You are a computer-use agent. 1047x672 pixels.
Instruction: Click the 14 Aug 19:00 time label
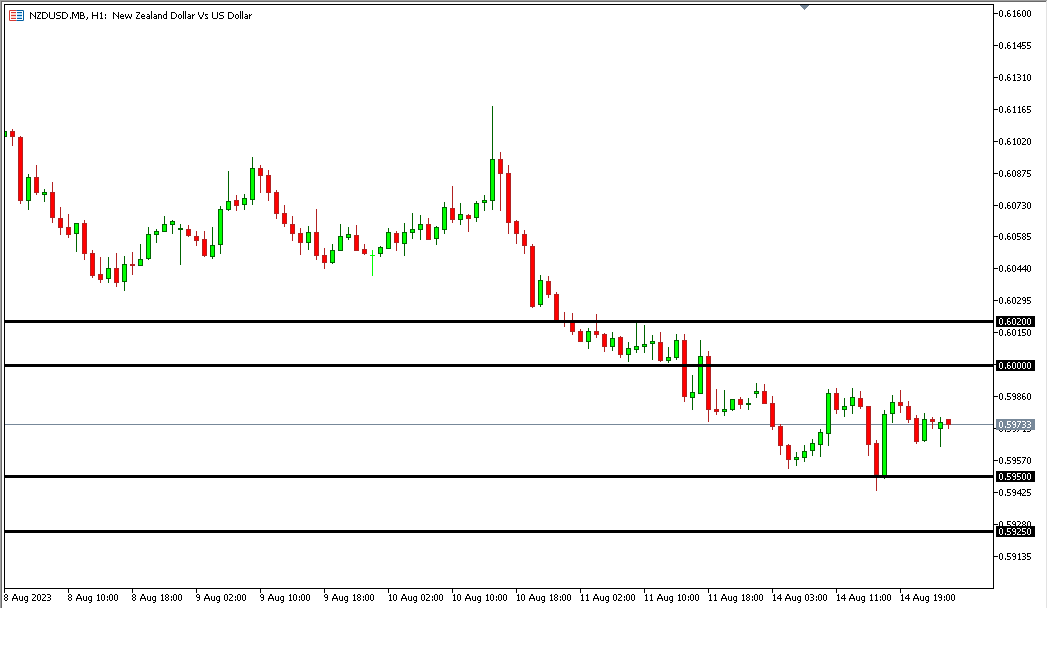pos(927,598)
